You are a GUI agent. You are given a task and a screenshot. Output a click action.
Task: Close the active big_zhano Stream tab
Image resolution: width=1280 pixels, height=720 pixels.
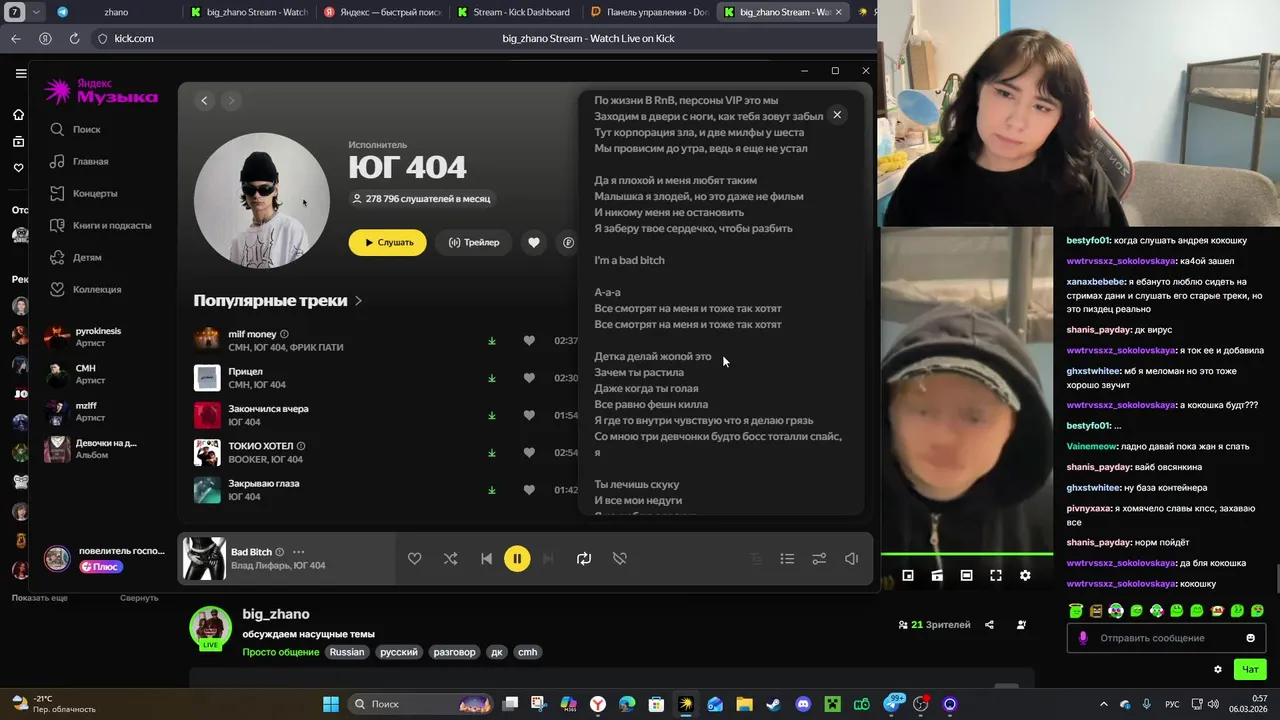[838, 12]
